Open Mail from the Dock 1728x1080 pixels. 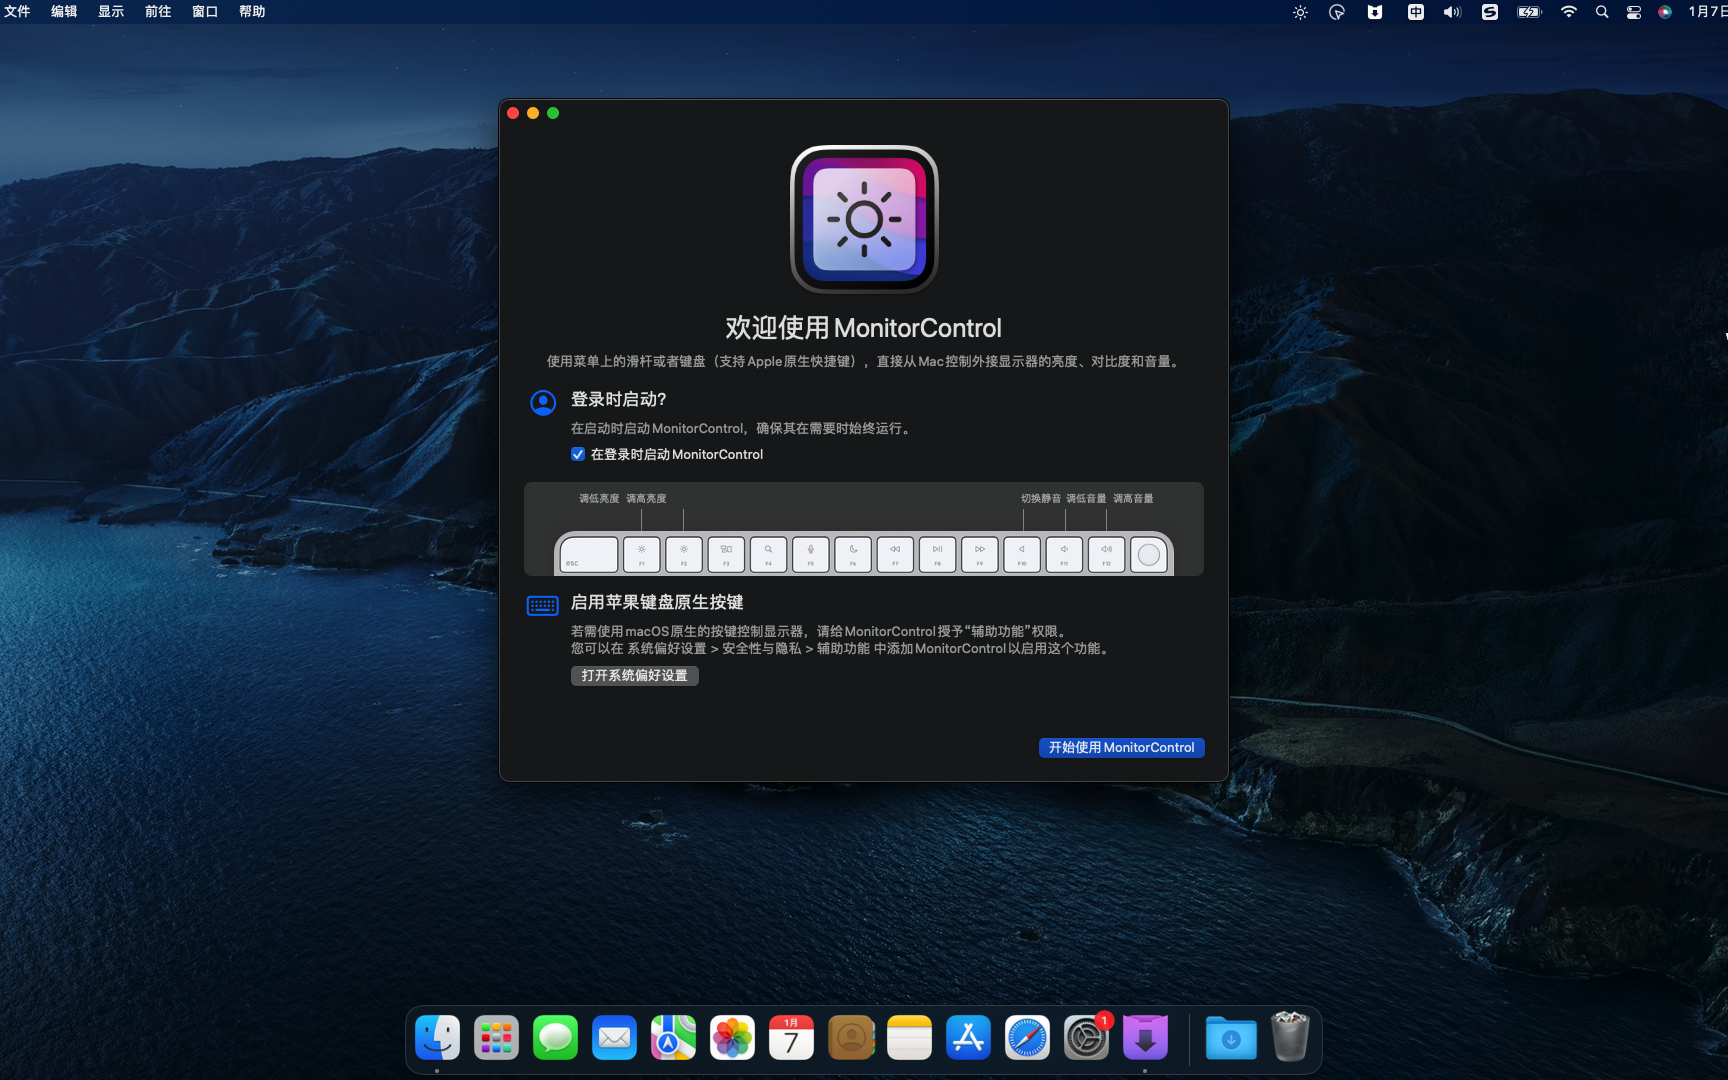pyautogui.click(x=614, y=1038)
